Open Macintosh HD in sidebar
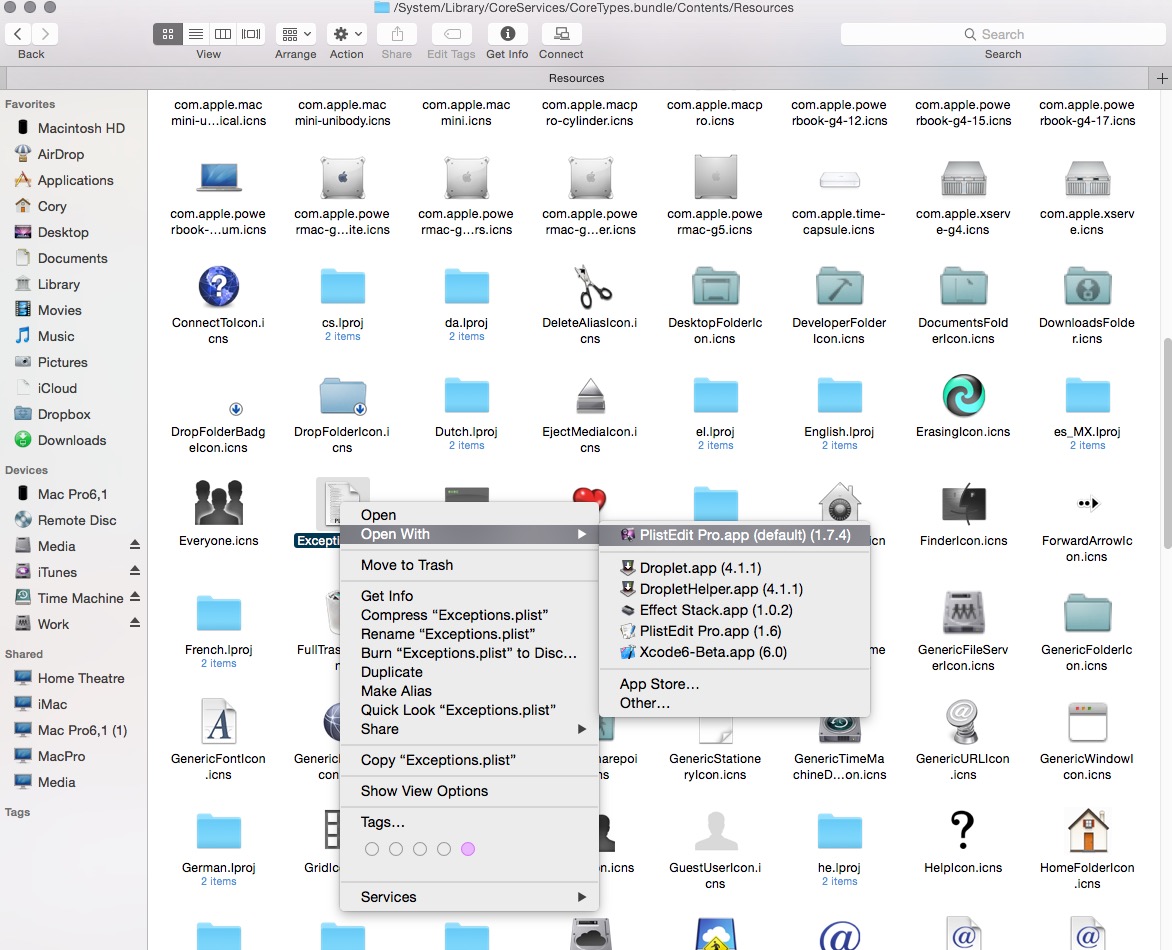The image size is (1172, 950). pyautogui.click(x=81, y=128)
